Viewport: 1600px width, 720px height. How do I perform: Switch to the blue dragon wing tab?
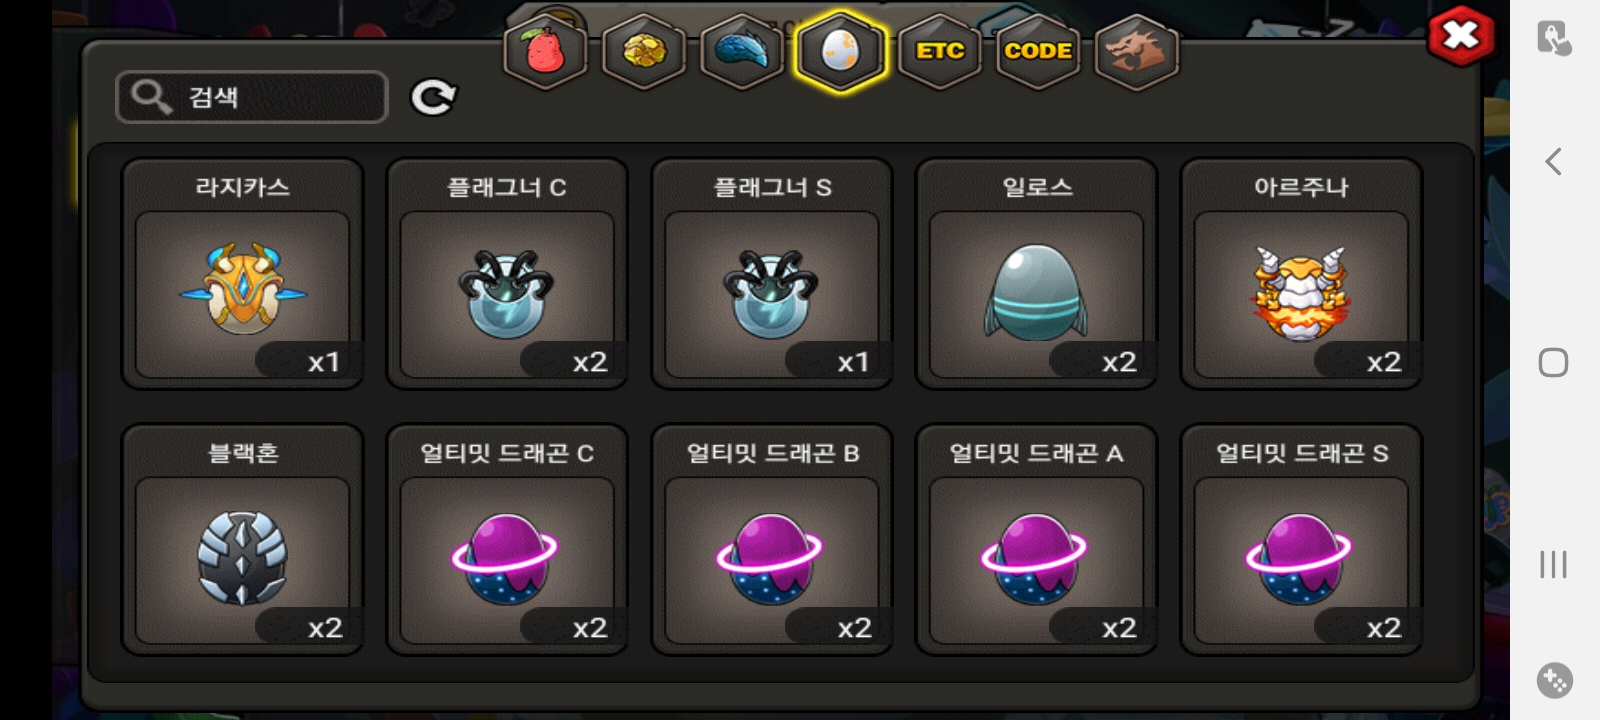tap(742, 51)
